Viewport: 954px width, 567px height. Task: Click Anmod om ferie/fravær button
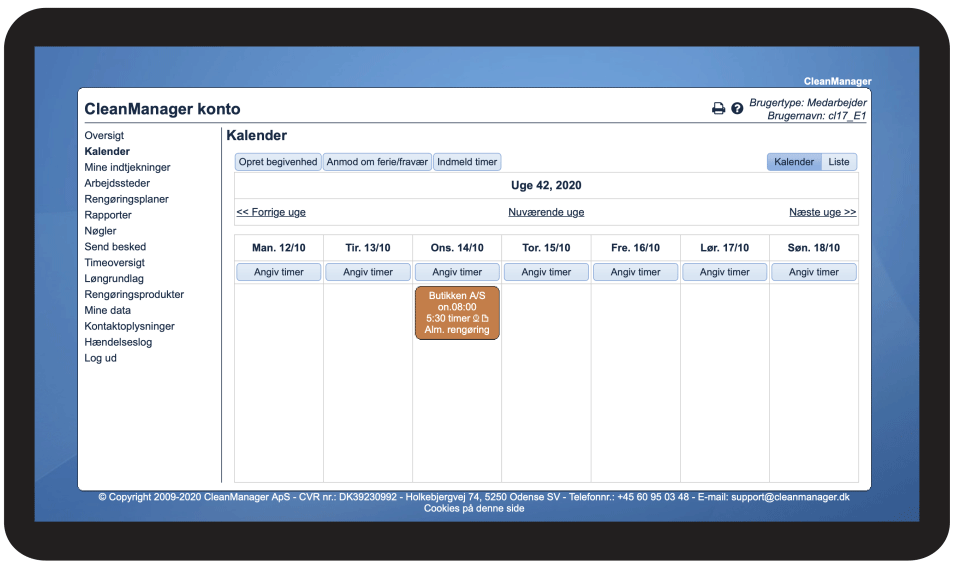377,162
